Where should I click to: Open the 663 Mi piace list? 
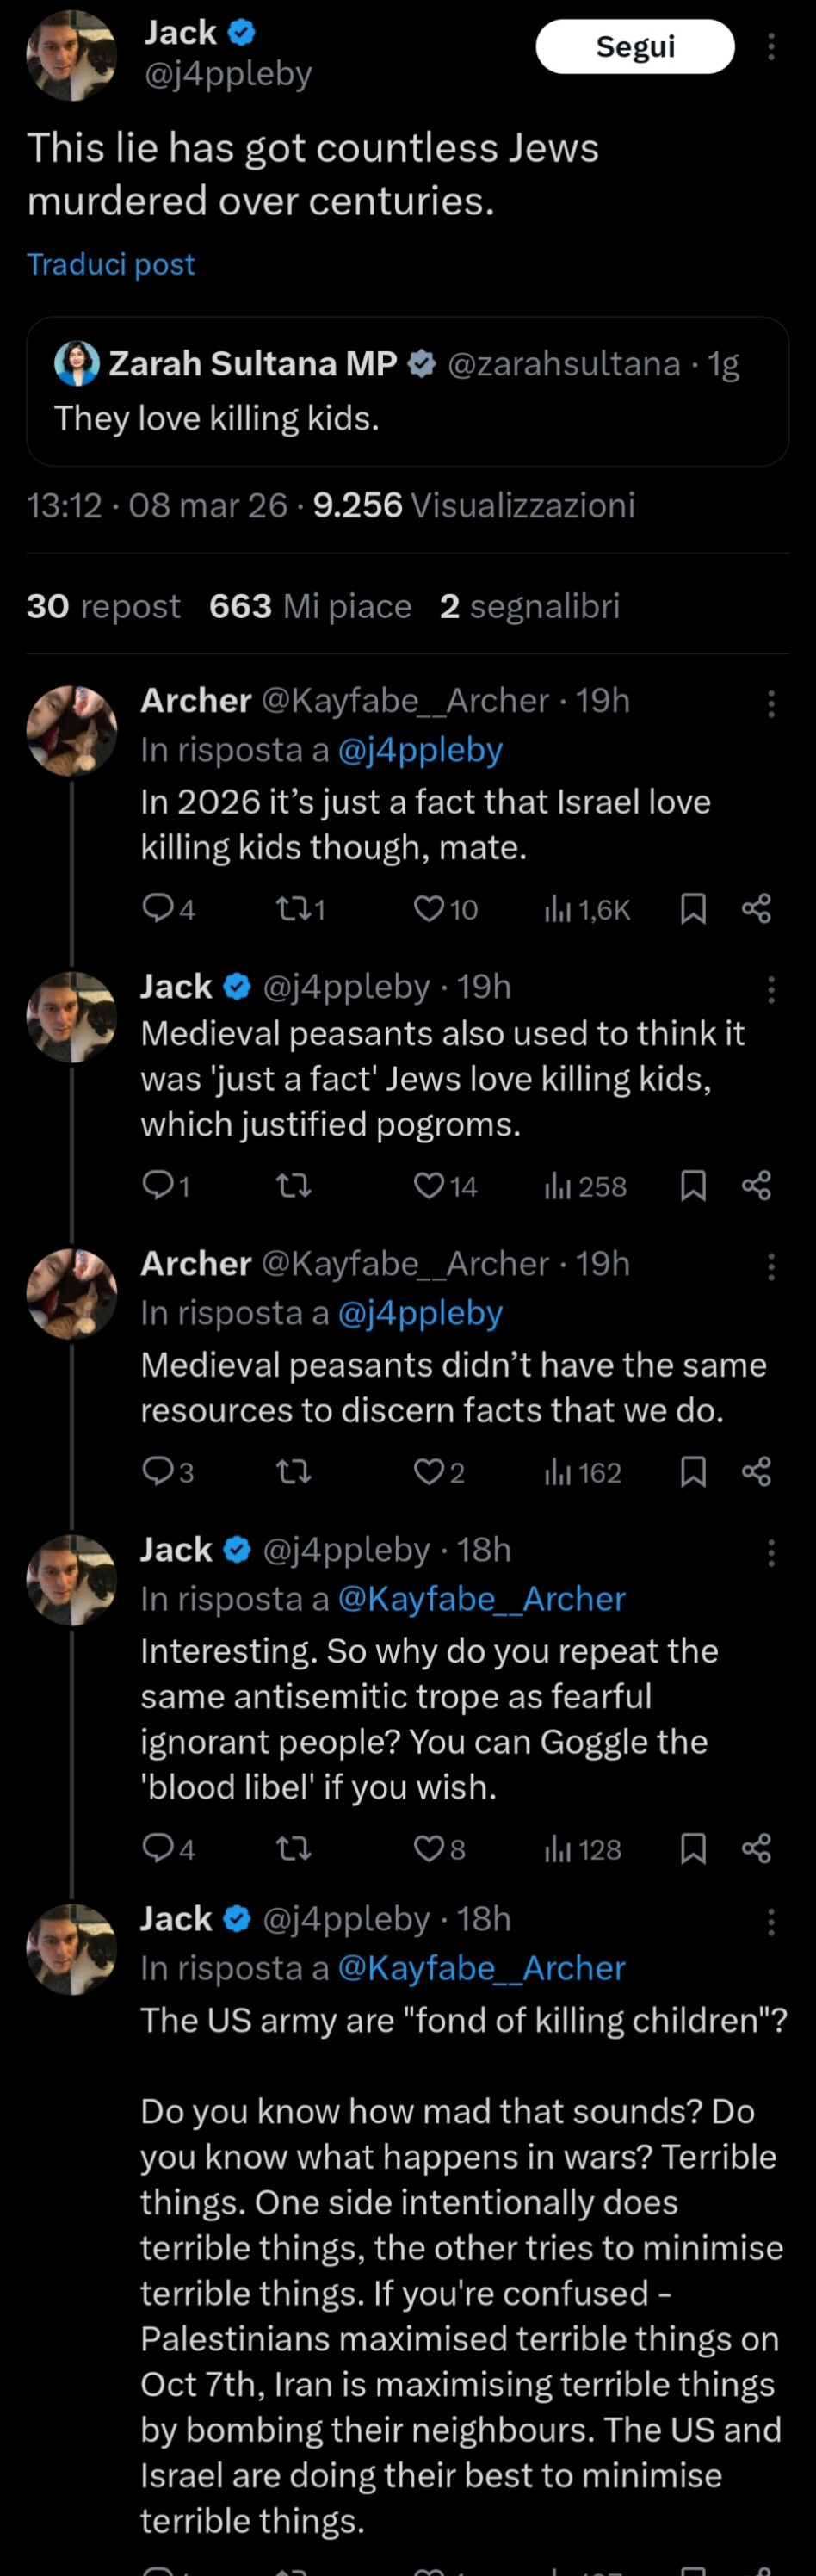pos(310,606)
